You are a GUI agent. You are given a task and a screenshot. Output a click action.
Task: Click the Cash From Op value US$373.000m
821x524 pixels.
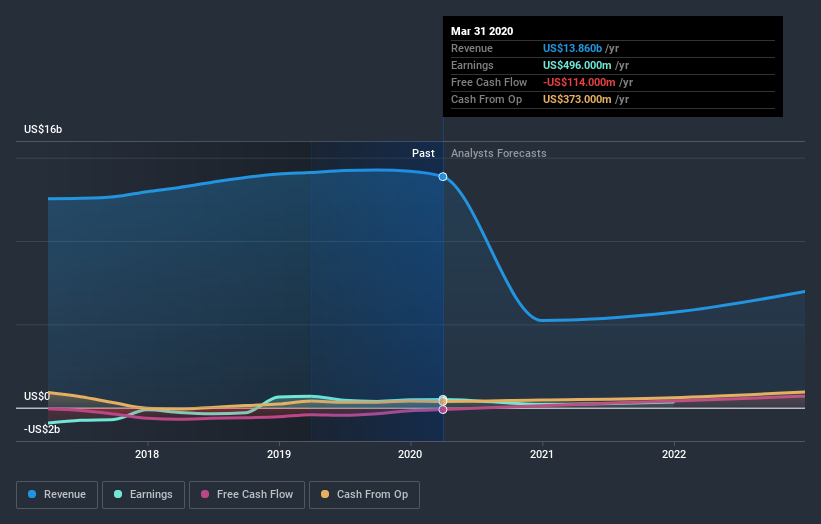coord(577,99)
